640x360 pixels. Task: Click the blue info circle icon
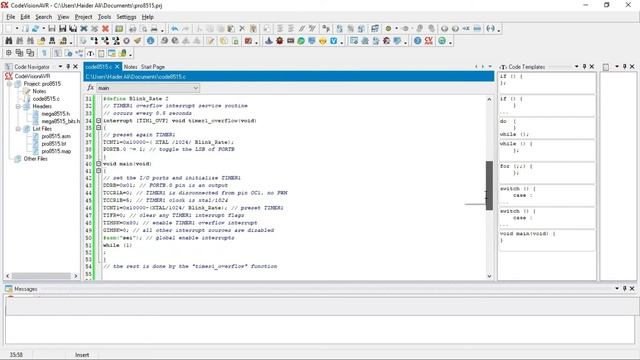(150, 41)
